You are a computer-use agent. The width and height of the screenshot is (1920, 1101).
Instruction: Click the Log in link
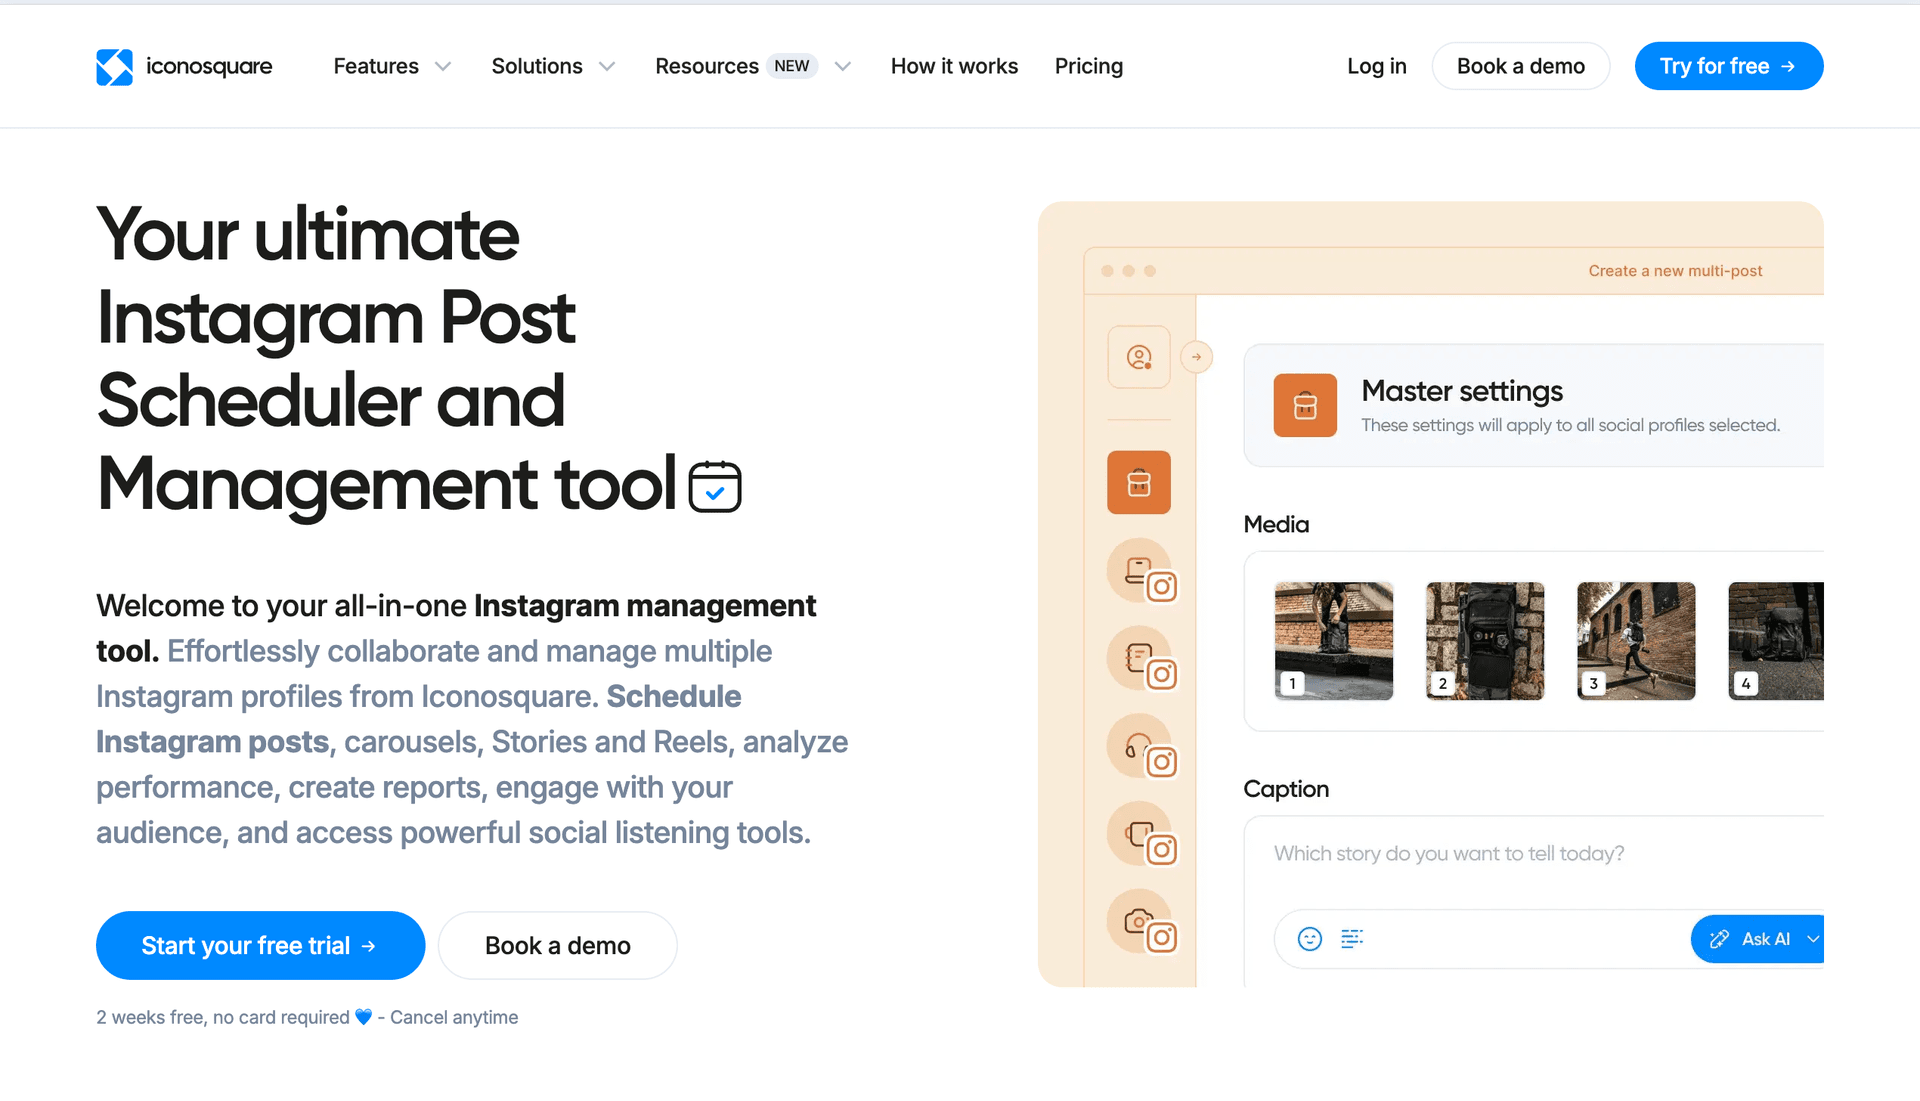[1377, 66]
